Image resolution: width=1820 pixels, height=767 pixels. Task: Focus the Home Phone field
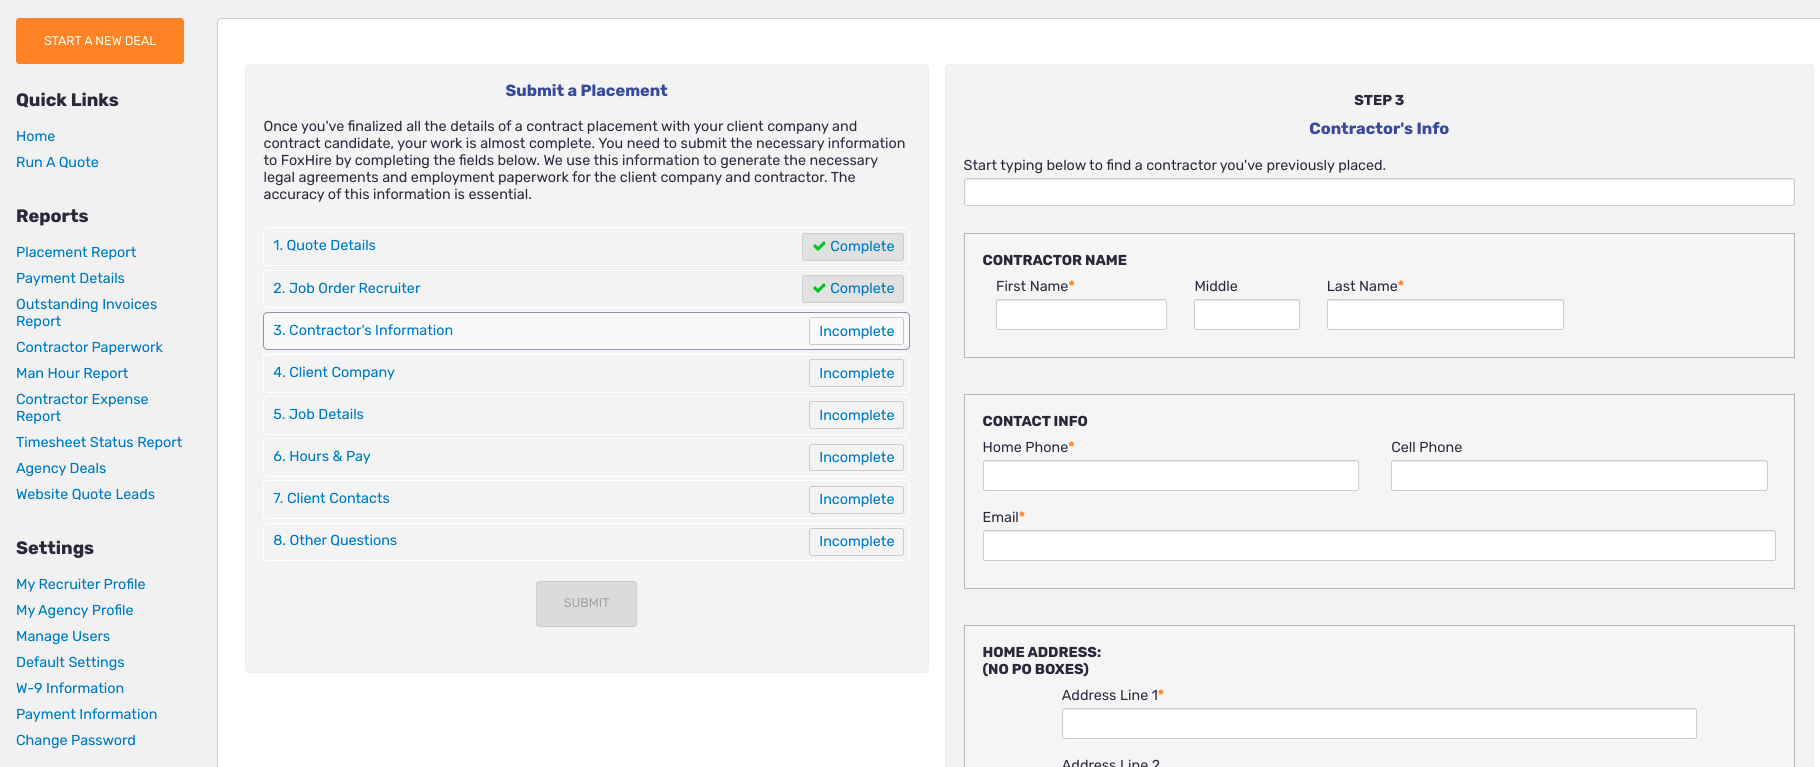click(1170, 476)
